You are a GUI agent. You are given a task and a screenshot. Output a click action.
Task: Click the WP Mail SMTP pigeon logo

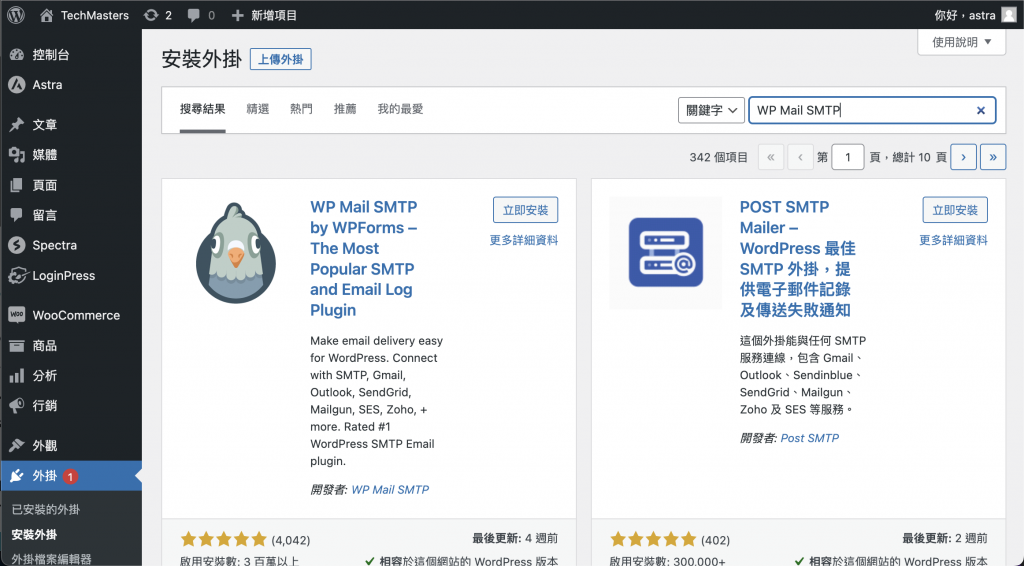[x=236, y=253]
